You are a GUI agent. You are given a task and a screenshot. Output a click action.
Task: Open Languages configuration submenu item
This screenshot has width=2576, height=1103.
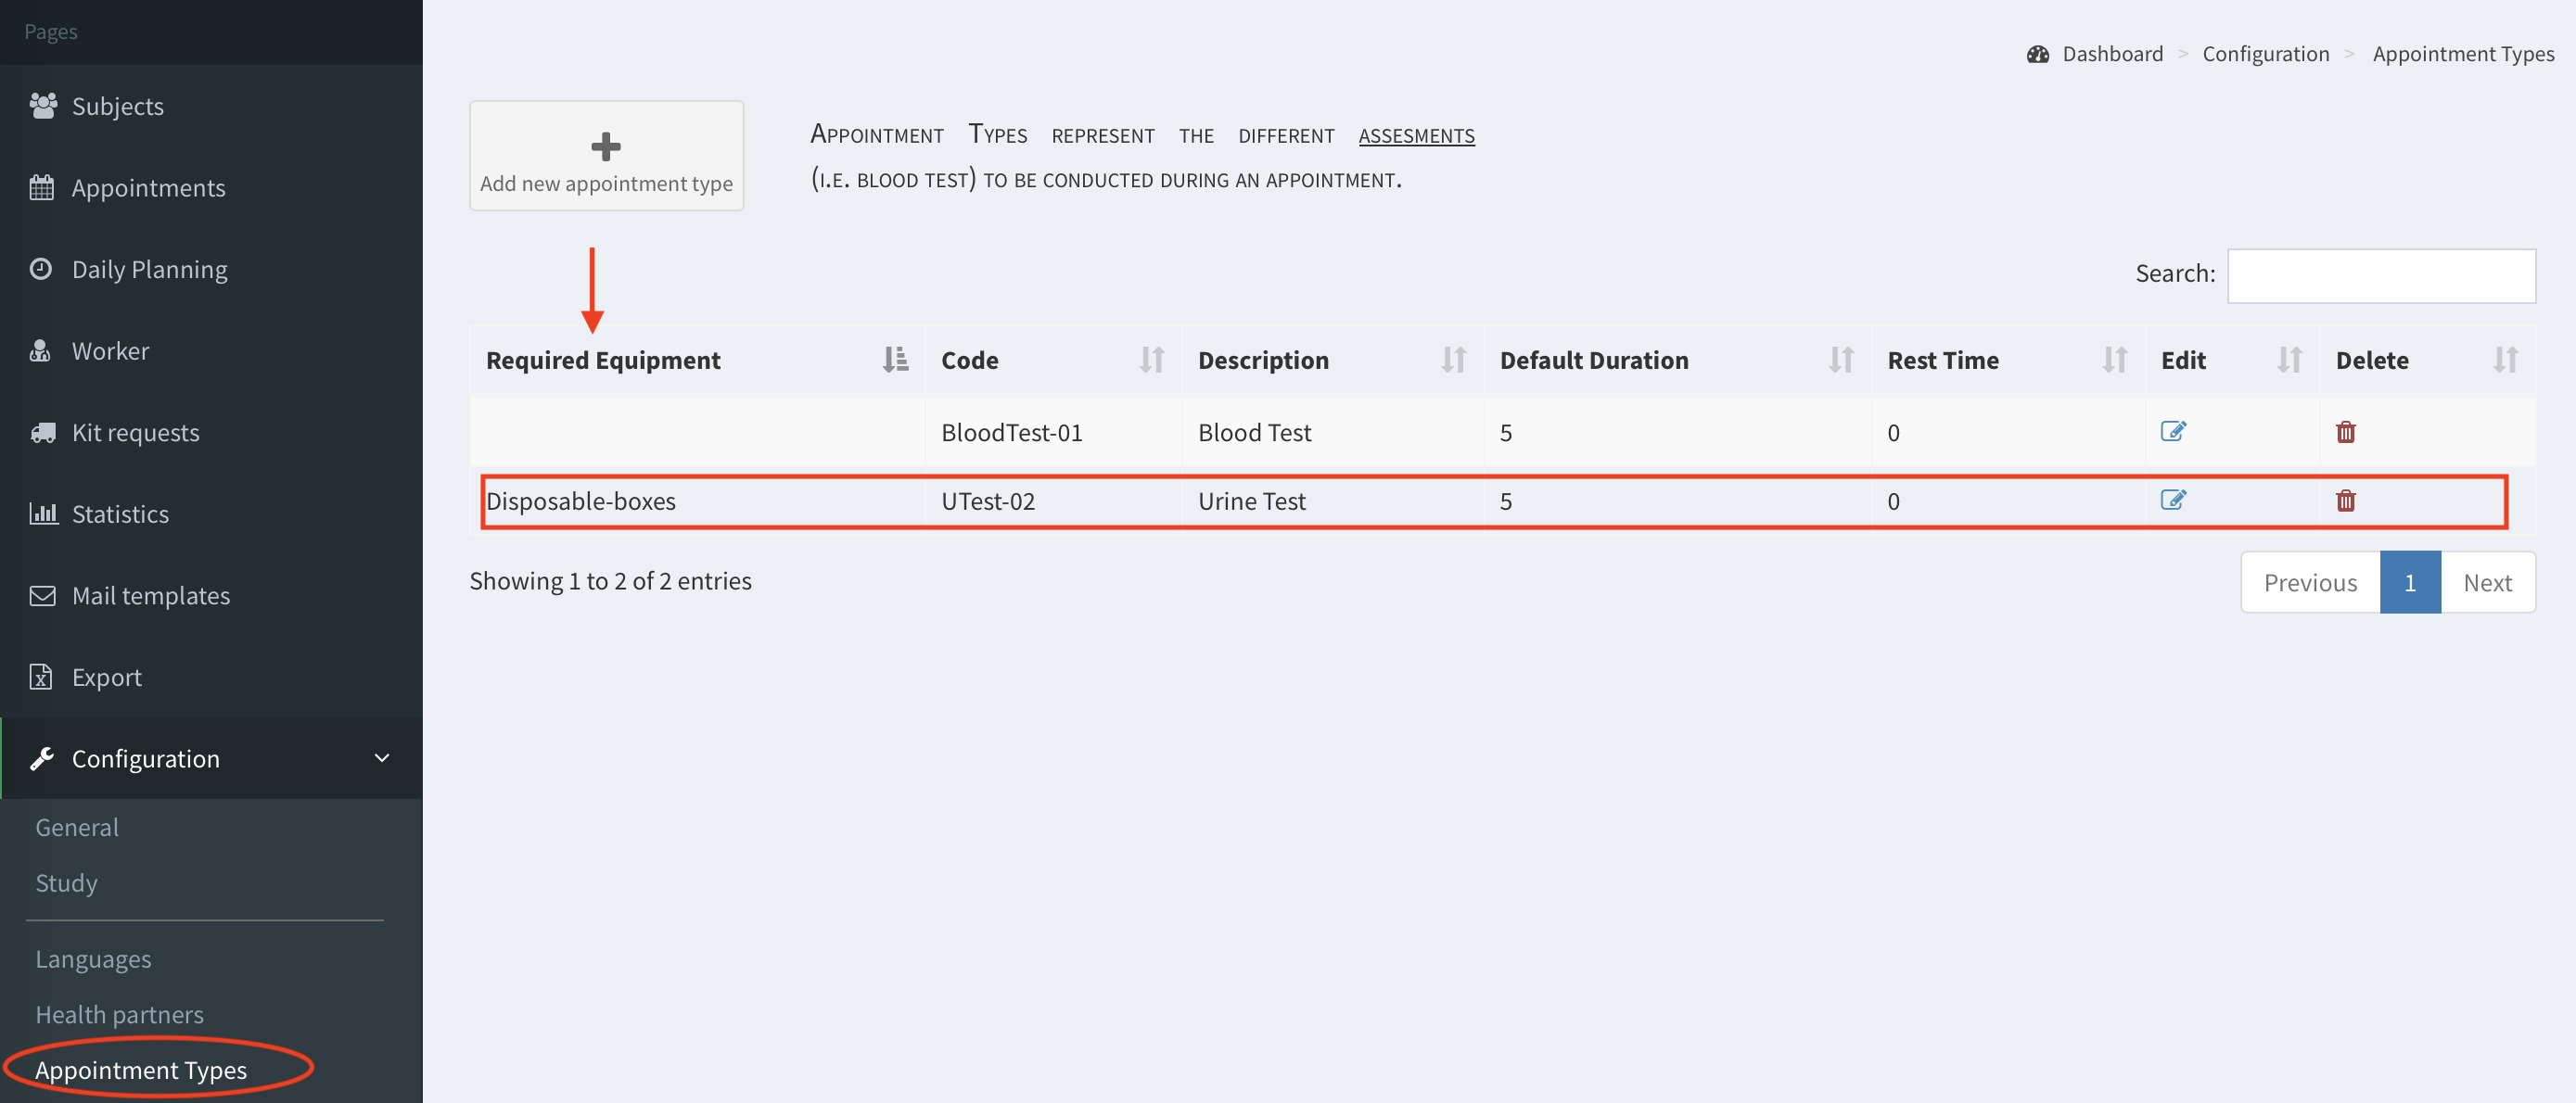[x=93, y=958]
